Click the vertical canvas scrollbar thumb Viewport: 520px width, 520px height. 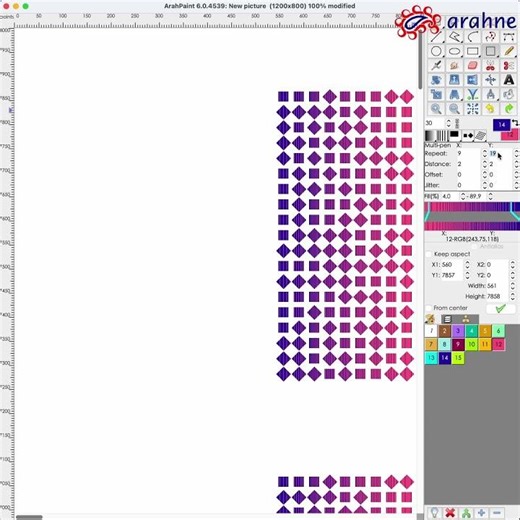point(420,59)
